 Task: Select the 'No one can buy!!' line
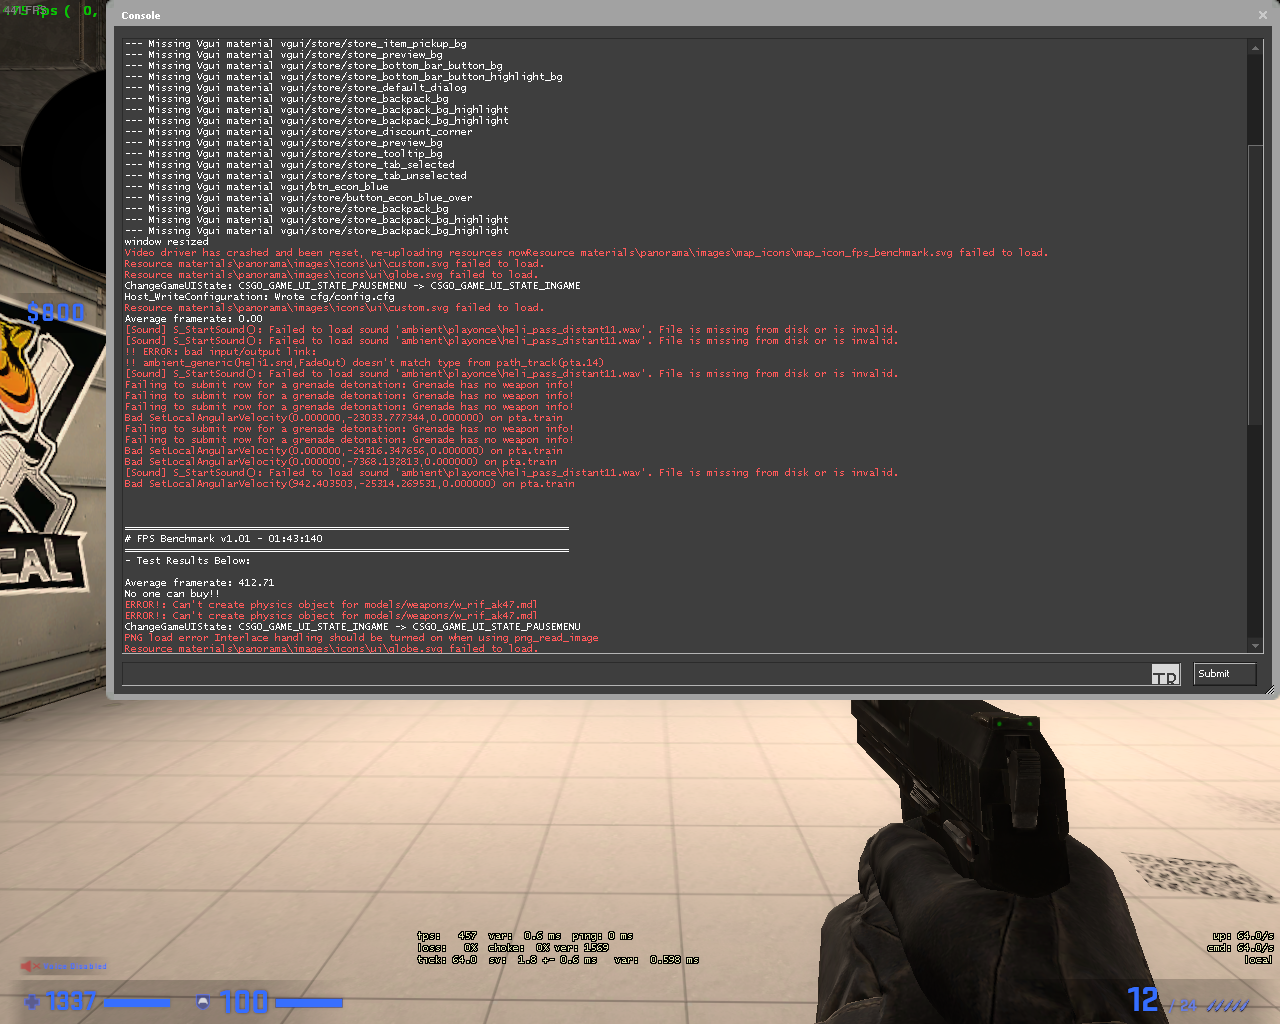[x=172, y=594]
